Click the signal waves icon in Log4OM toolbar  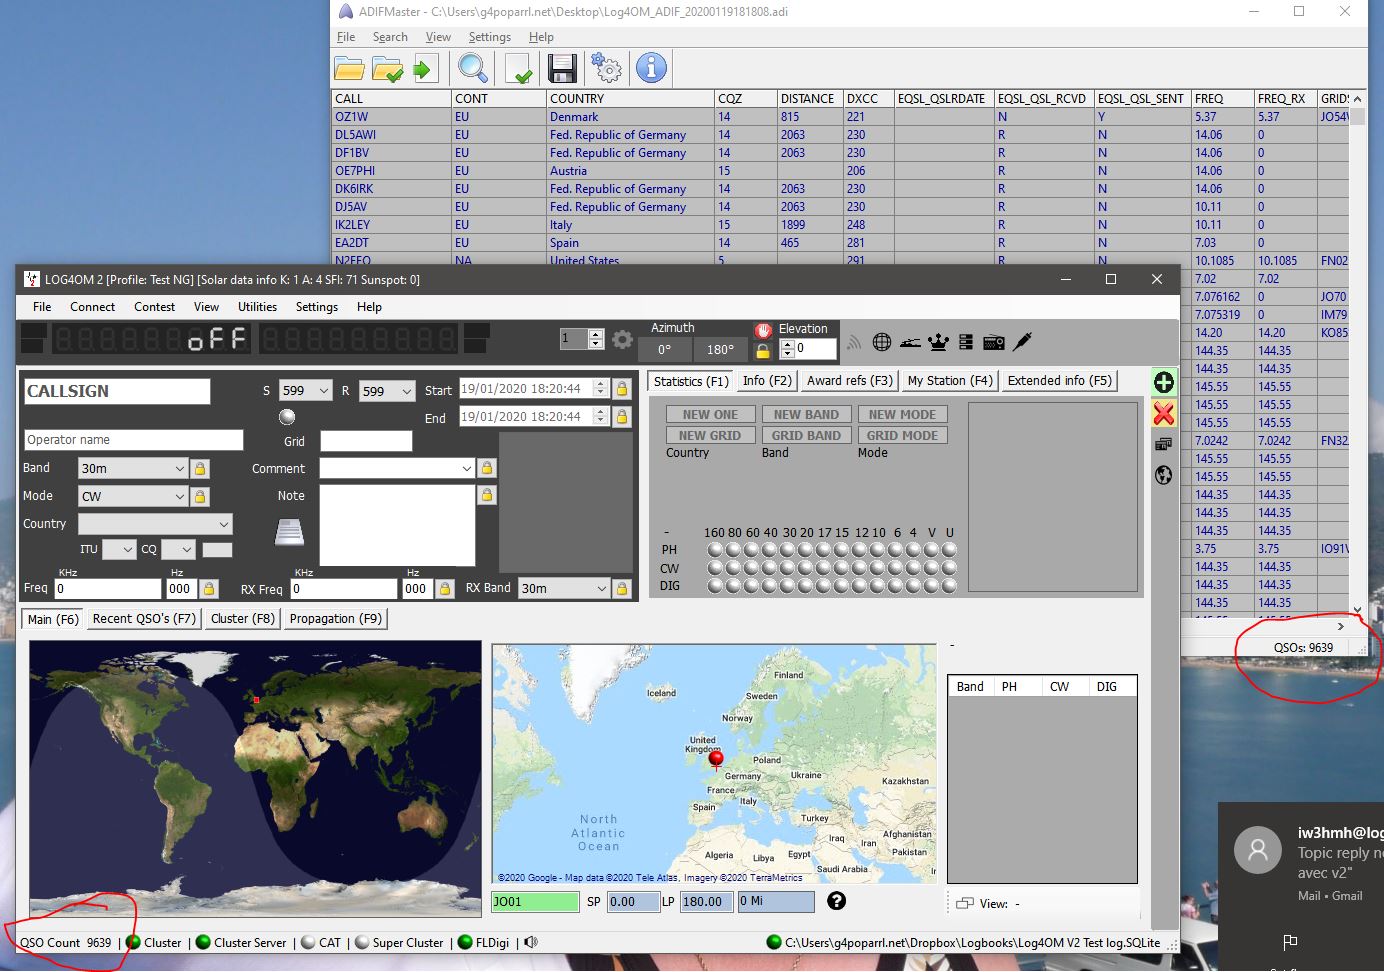point(854,342)
